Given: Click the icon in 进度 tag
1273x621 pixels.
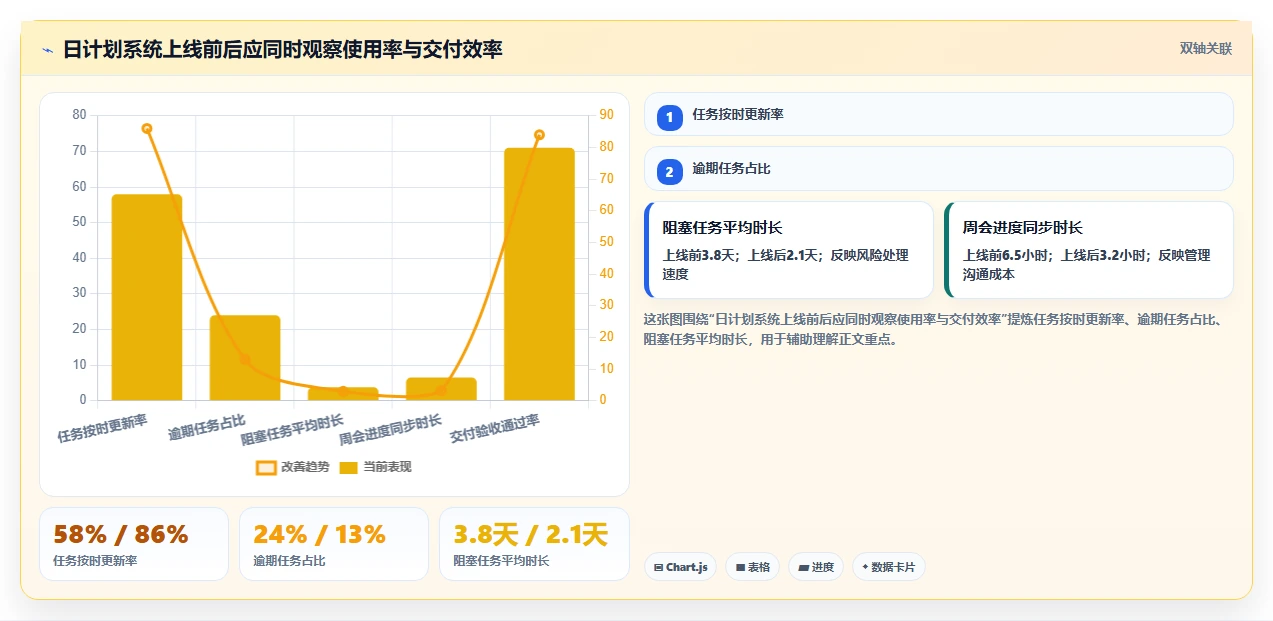Looking at the screenshot, I should 803,567.
